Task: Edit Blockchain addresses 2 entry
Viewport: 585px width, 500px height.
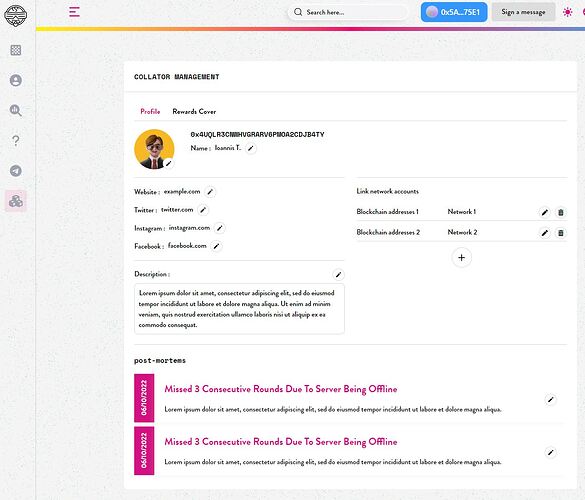Action: click(545, 233)
